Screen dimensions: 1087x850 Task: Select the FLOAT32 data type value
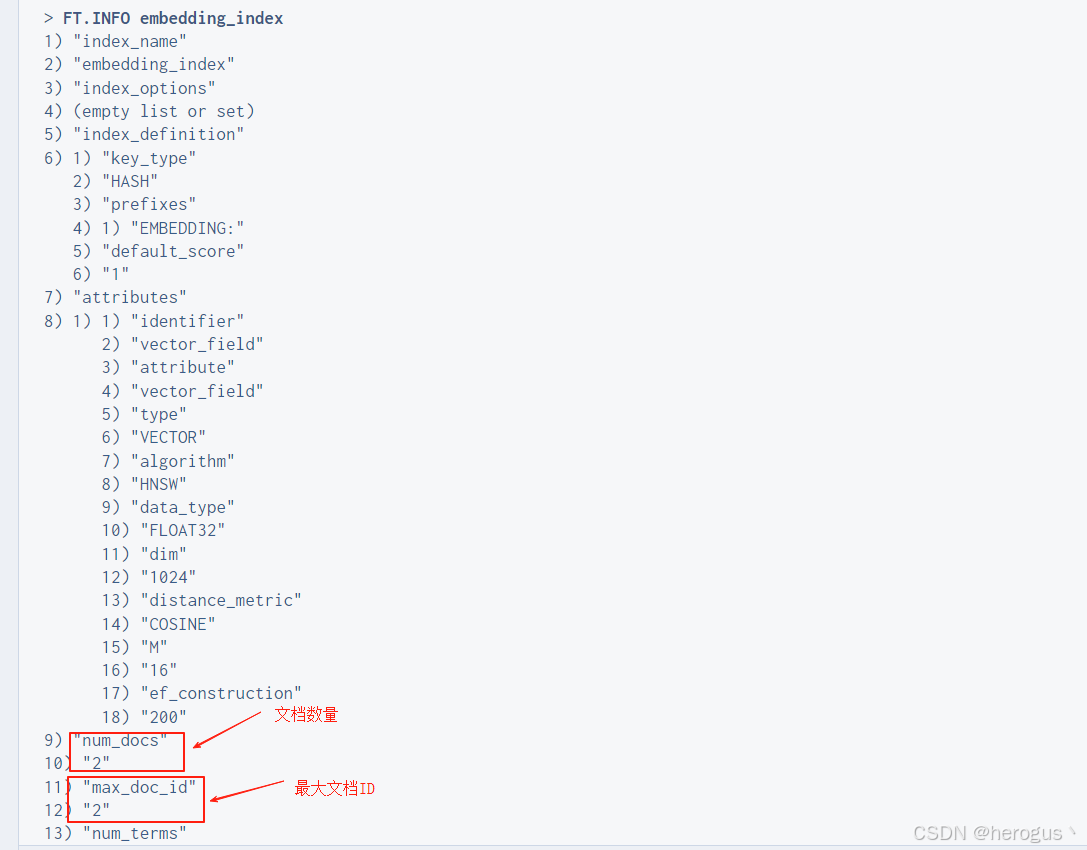[x=183, y=530]
